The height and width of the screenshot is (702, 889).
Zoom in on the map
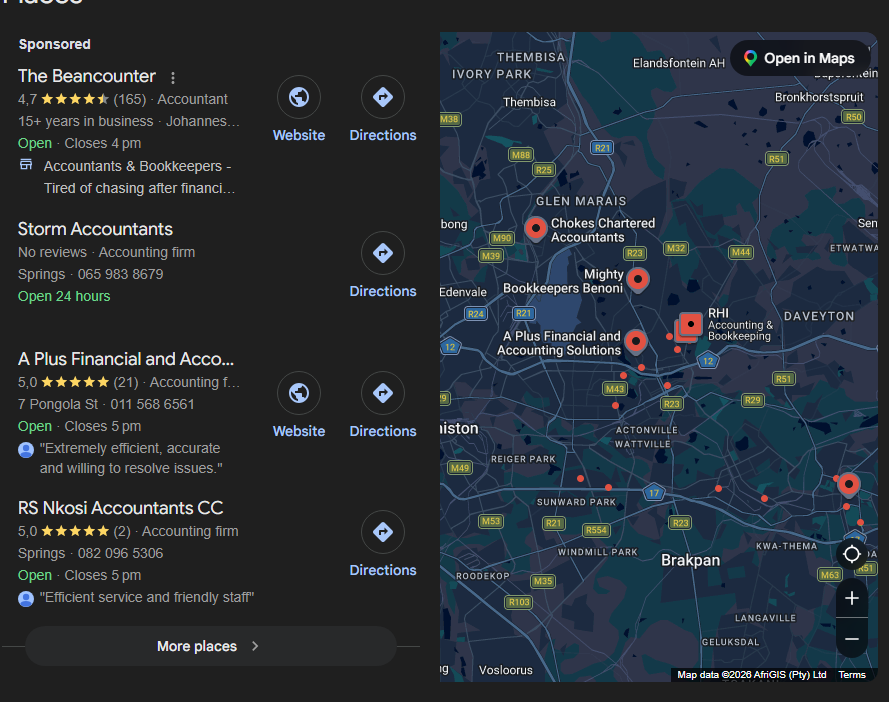(852, 598)
